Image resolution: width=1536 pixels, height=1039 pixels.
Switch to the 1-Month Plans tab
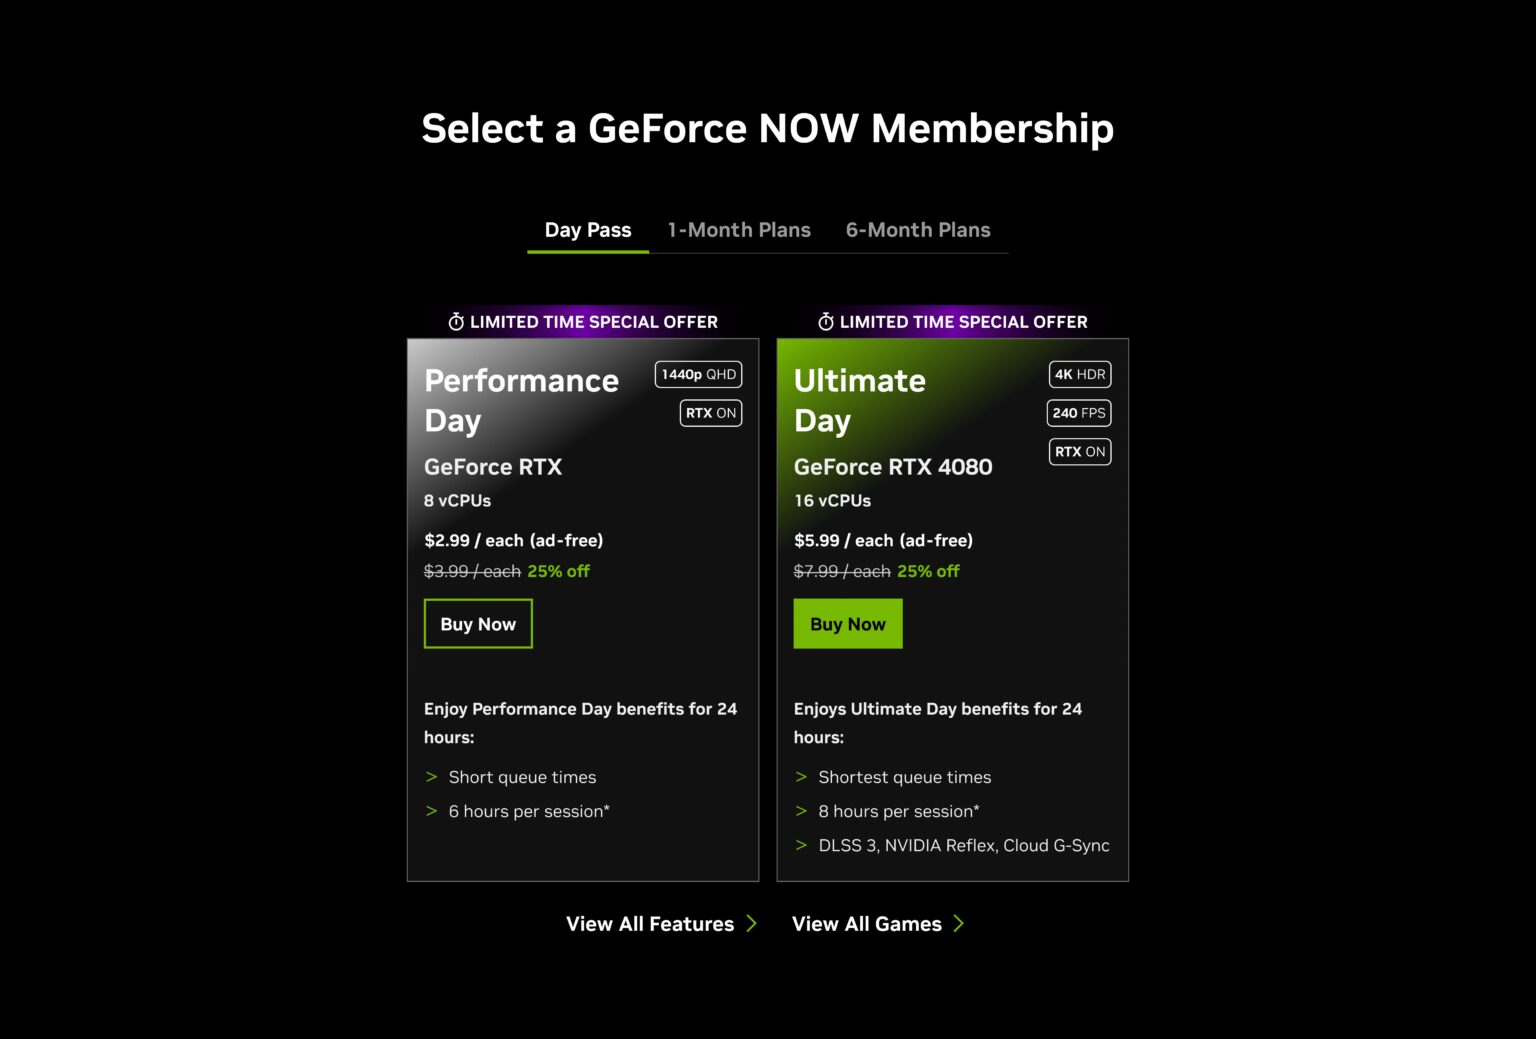(739, 229)
